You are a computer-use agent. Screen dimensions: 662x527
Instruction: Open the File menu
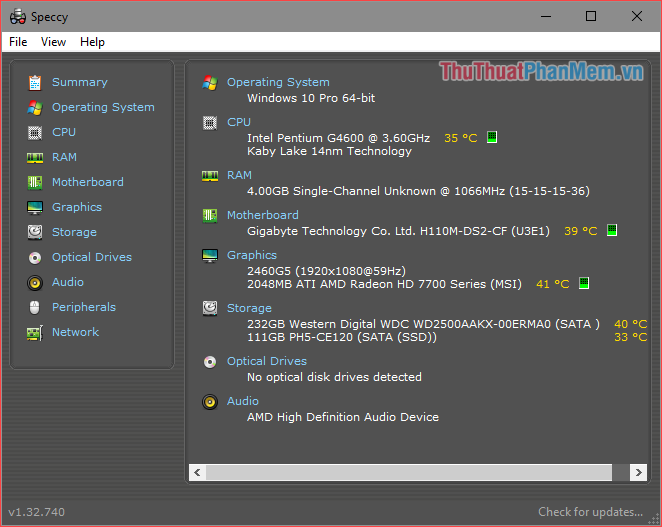coord(18,42)
